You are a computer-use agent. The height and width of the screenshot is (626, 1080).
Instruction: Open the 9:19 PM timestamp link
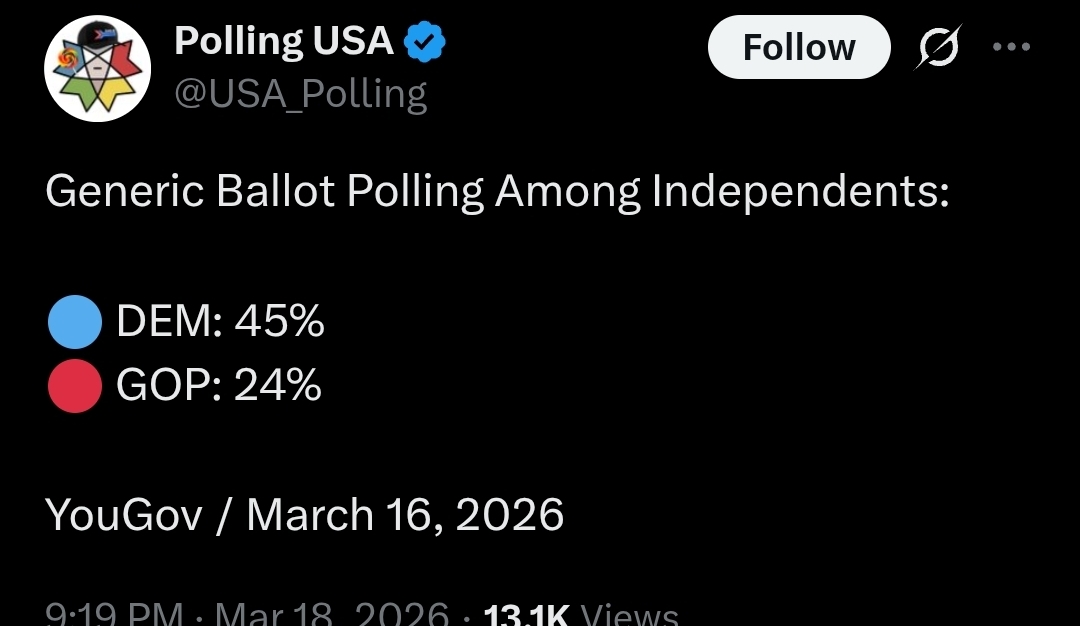click(x=114, y=613)
